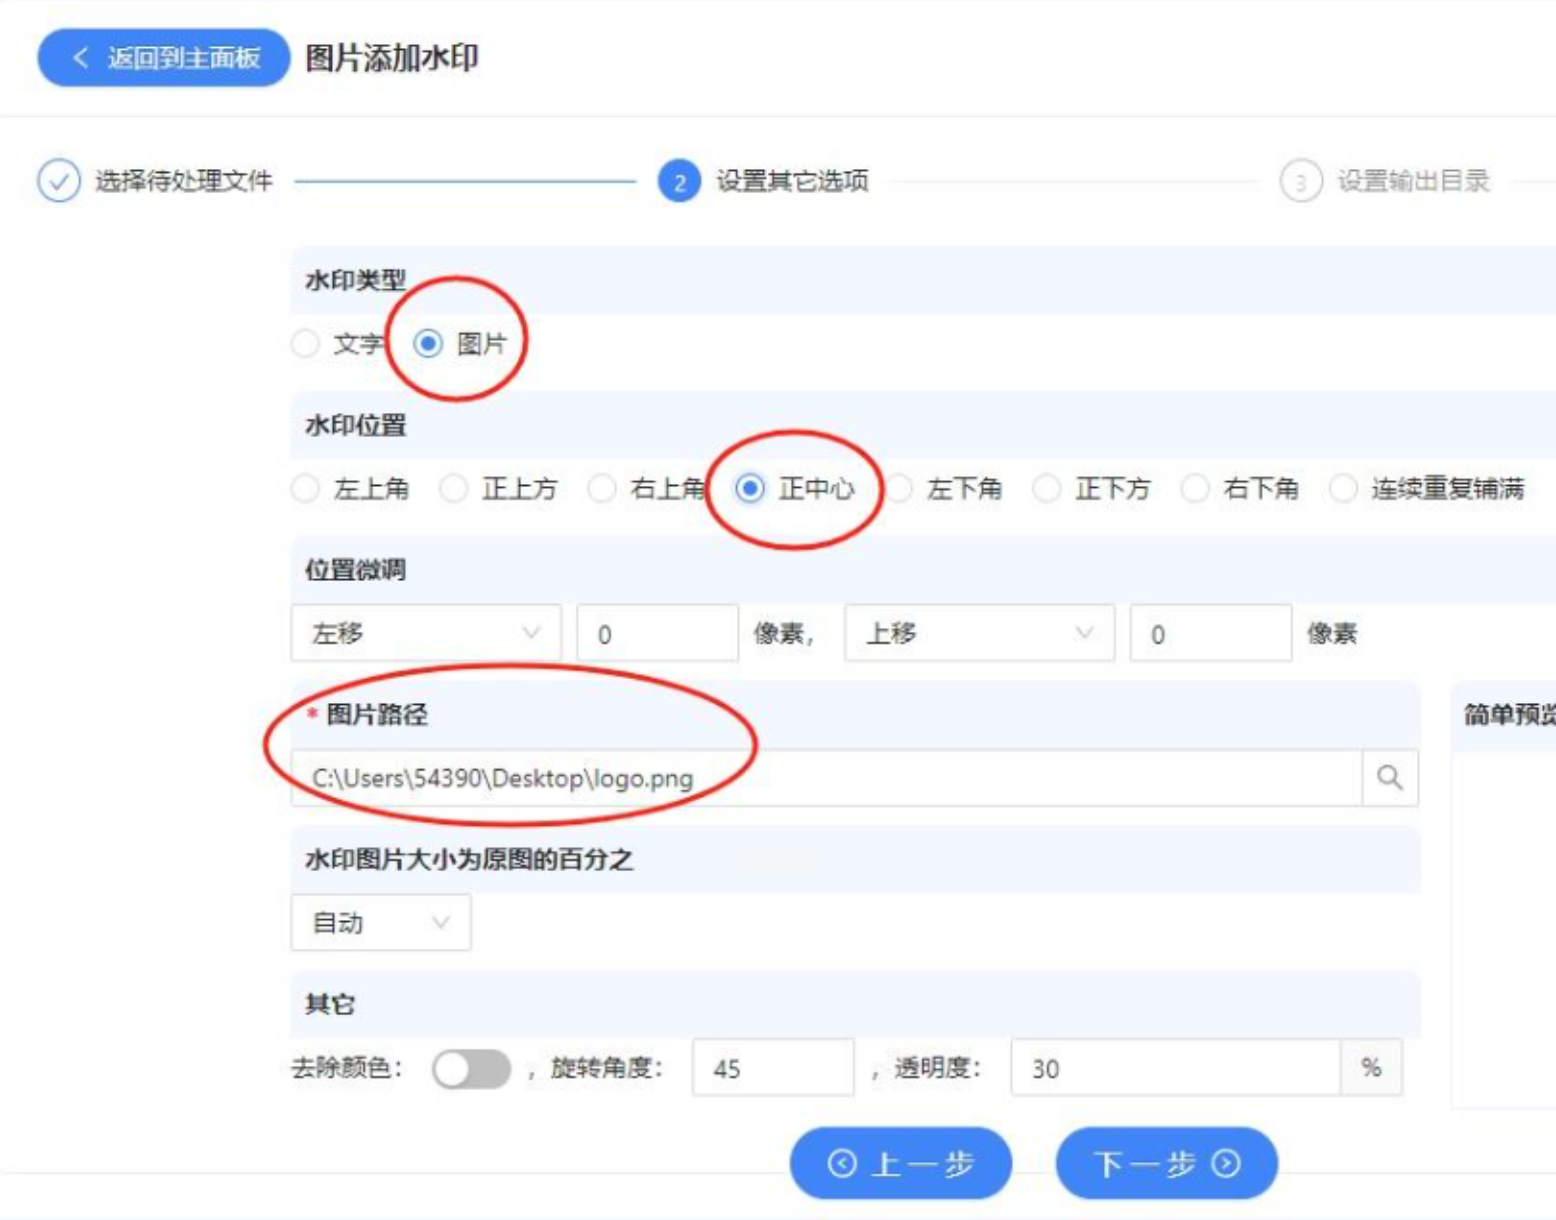1556x1220 pixels.
Task: Click the 下一步 button
Action: coord(1166,1163)
